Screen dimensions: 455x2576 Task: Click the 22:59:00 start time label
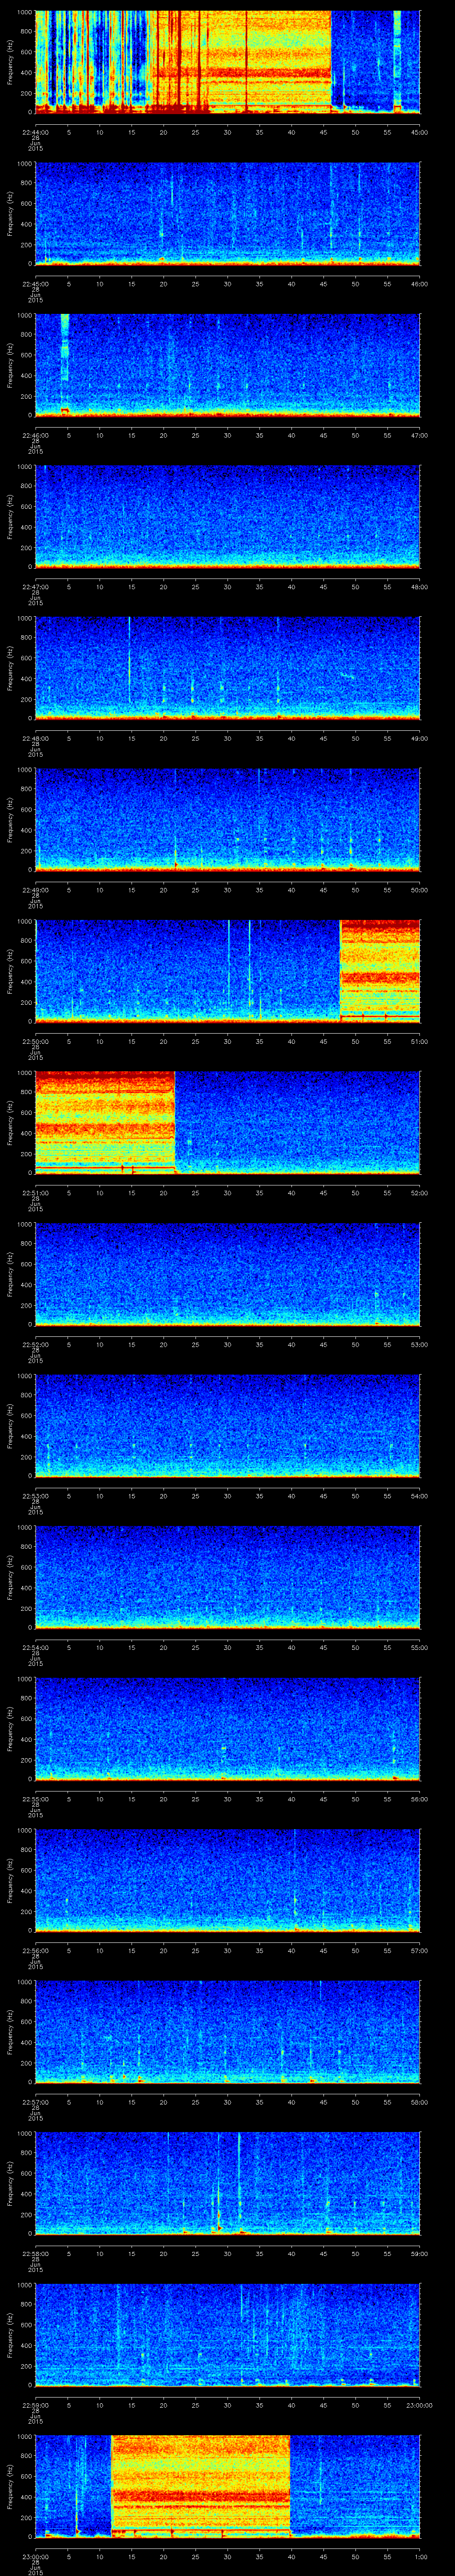36,2405
